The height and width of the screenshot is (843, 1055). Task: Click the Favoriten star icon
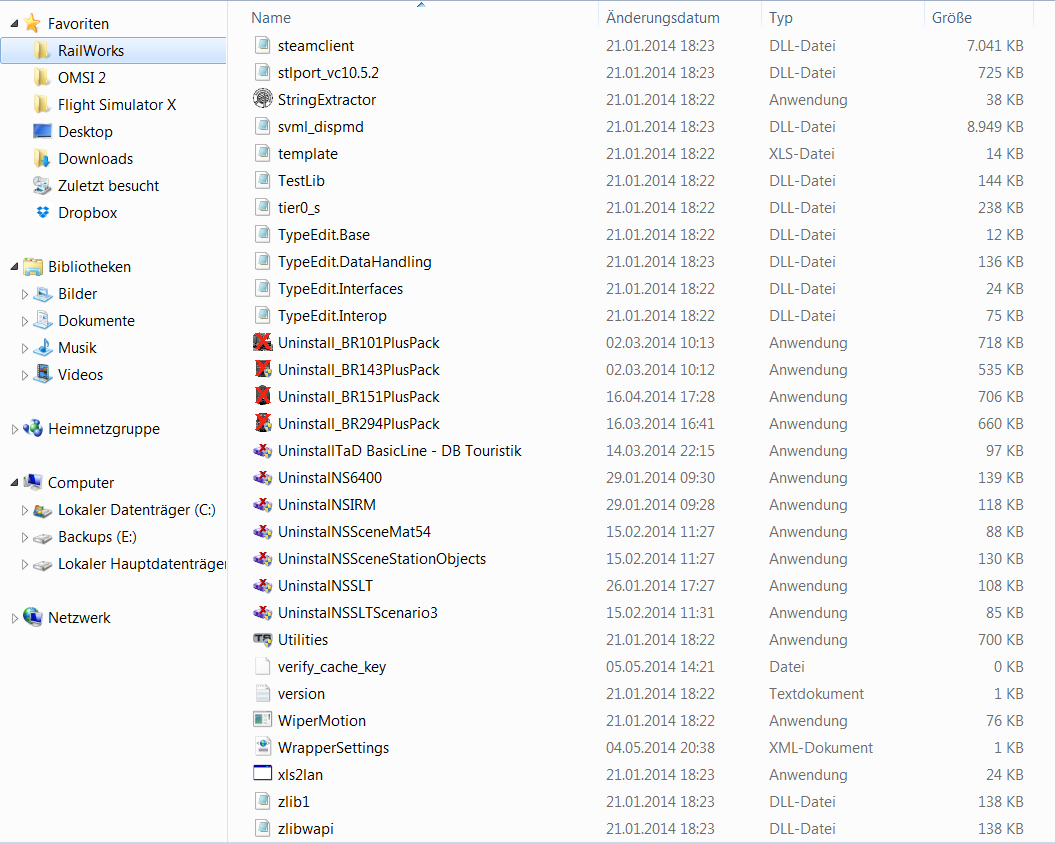point(32,23)
